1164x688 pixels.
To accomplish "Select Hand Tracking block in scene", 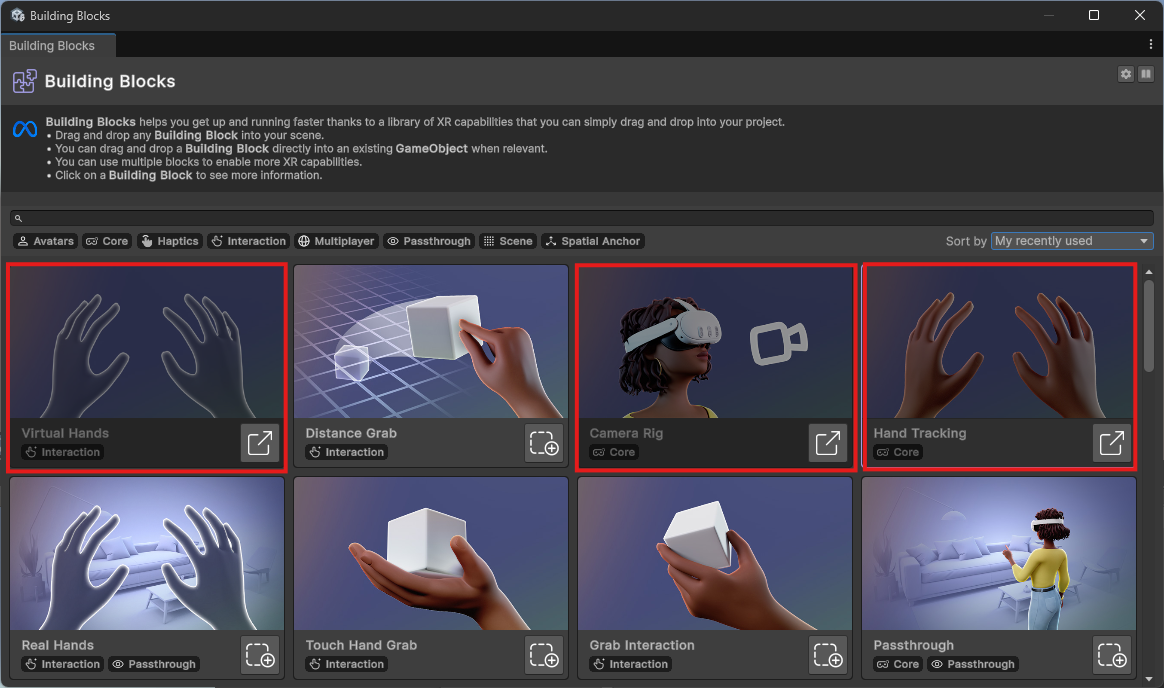I will click(1111, 443).
